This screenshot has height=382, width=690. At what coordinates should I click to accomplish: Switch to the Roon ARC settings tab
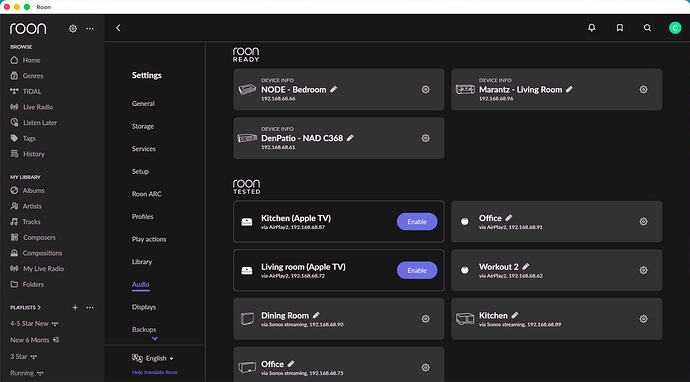(x=147, y=194)
